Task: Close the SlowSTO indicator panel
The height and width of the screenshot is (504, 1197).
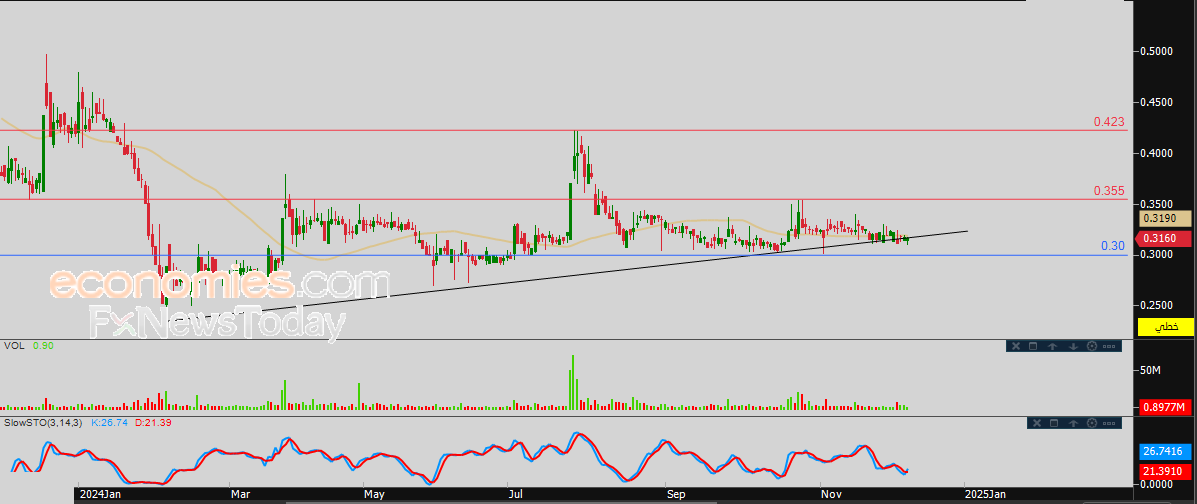Action: point(1037,423)
